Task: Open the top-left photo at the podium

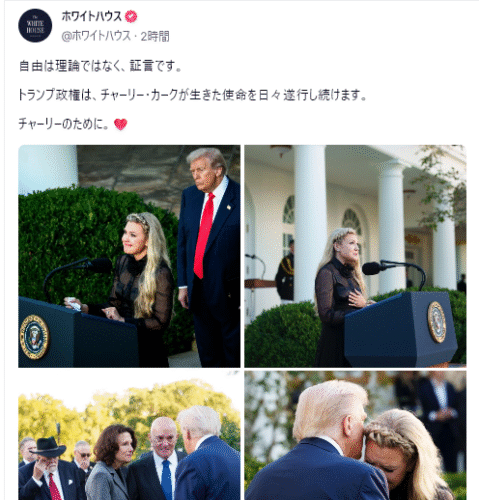Action: (129, 256)
